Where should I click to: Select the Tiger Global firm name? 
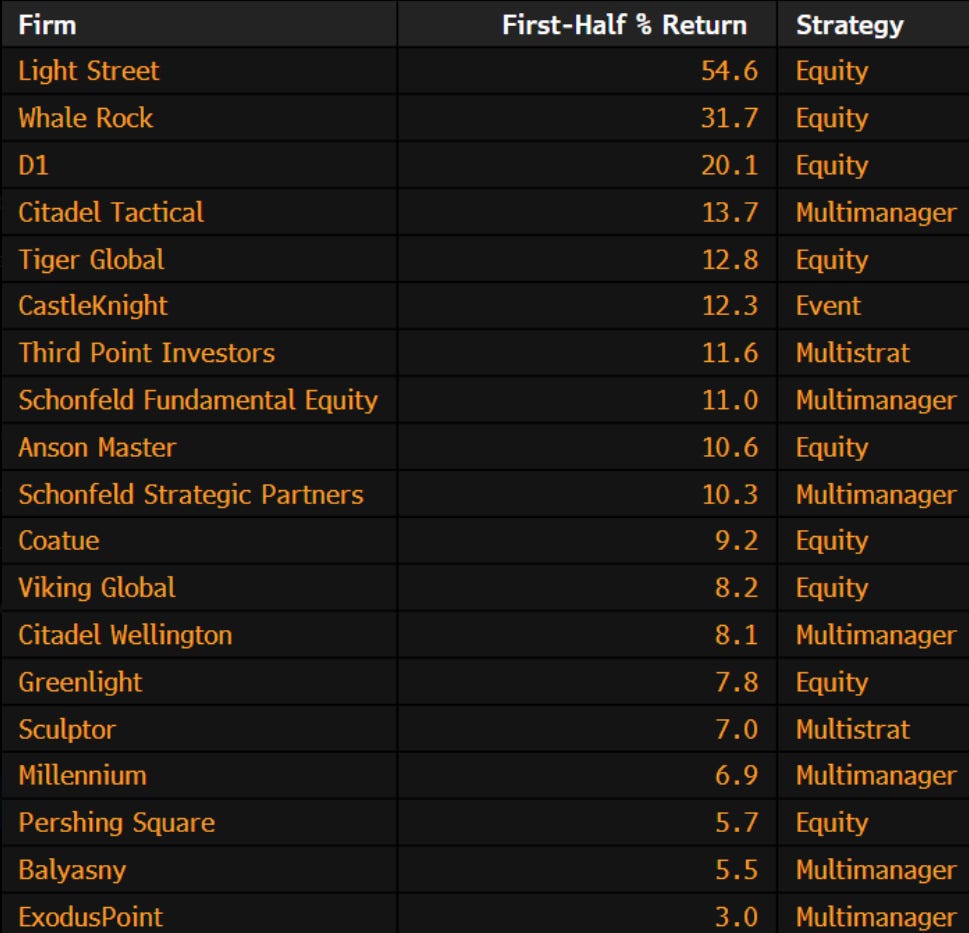click(x=91, y=260)
